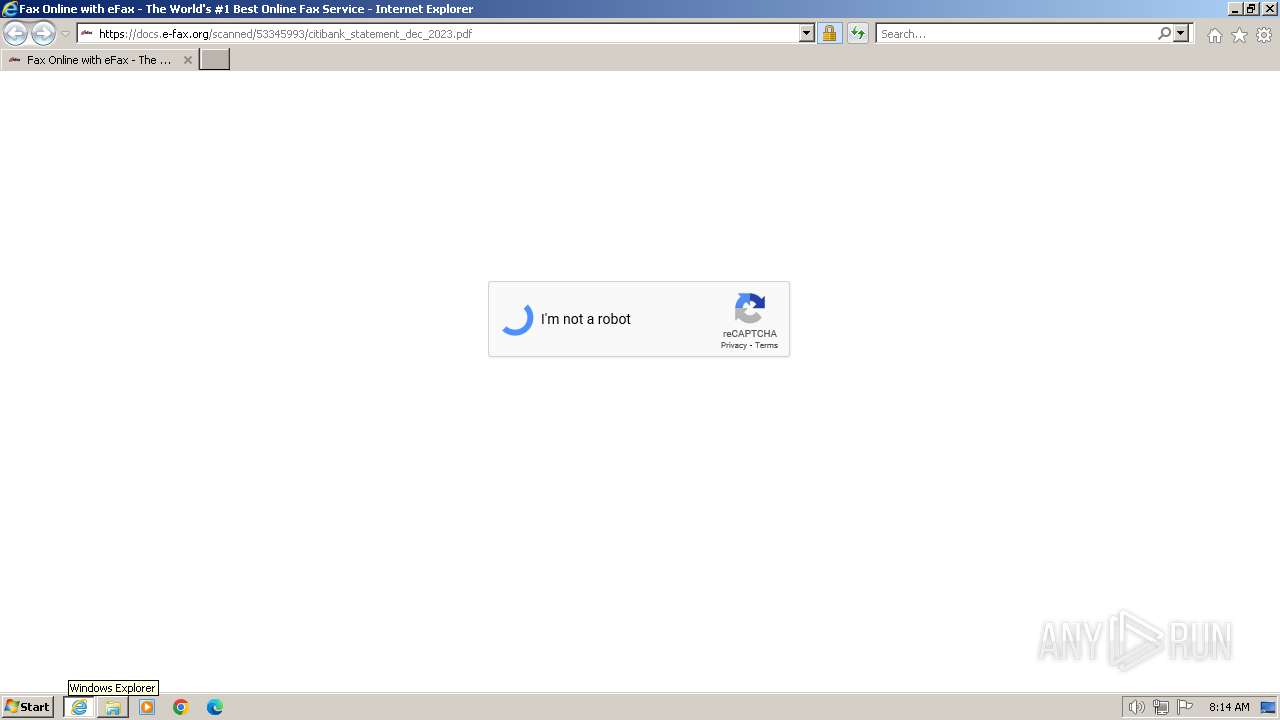Open the reCAPTCHA Privacy link
This screenshot has height=720, width=1280.
click(x=734, y=345)
